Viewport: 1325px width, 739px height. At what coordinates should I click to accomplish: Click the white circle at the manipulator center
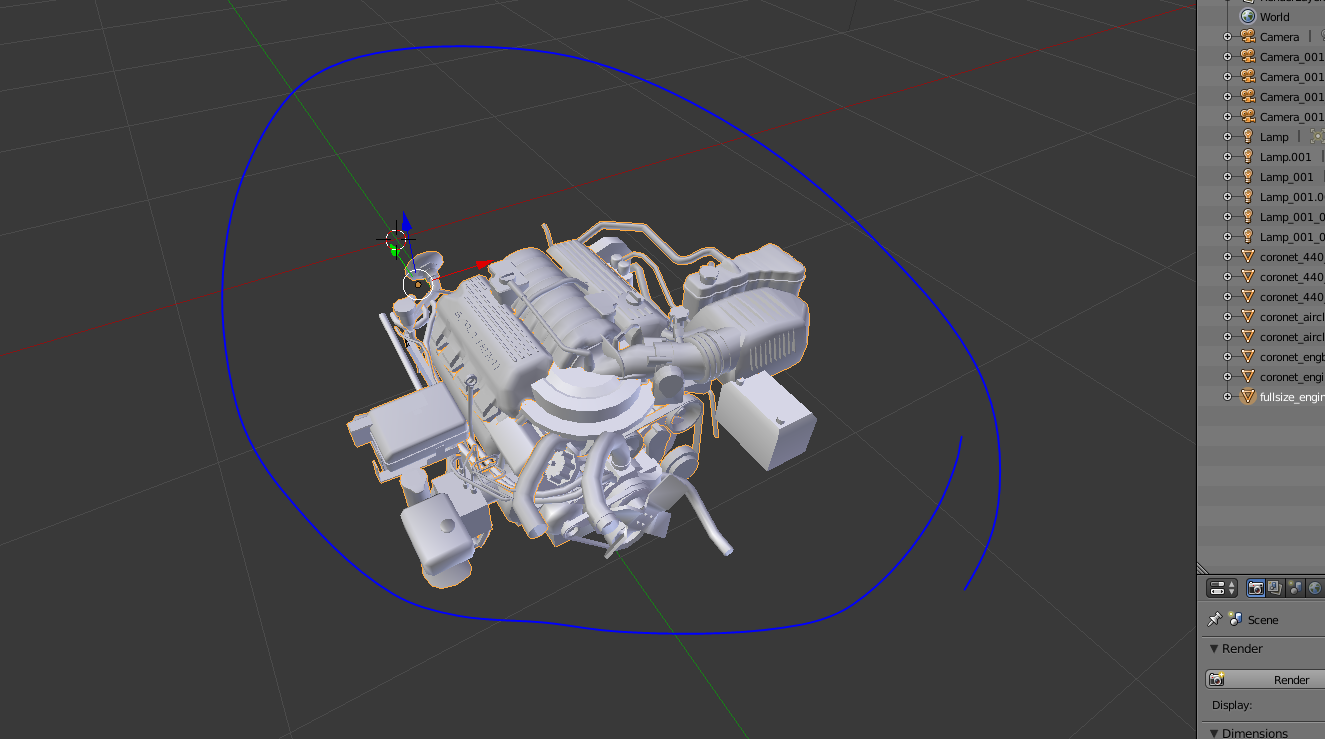(x=417, y=285)
